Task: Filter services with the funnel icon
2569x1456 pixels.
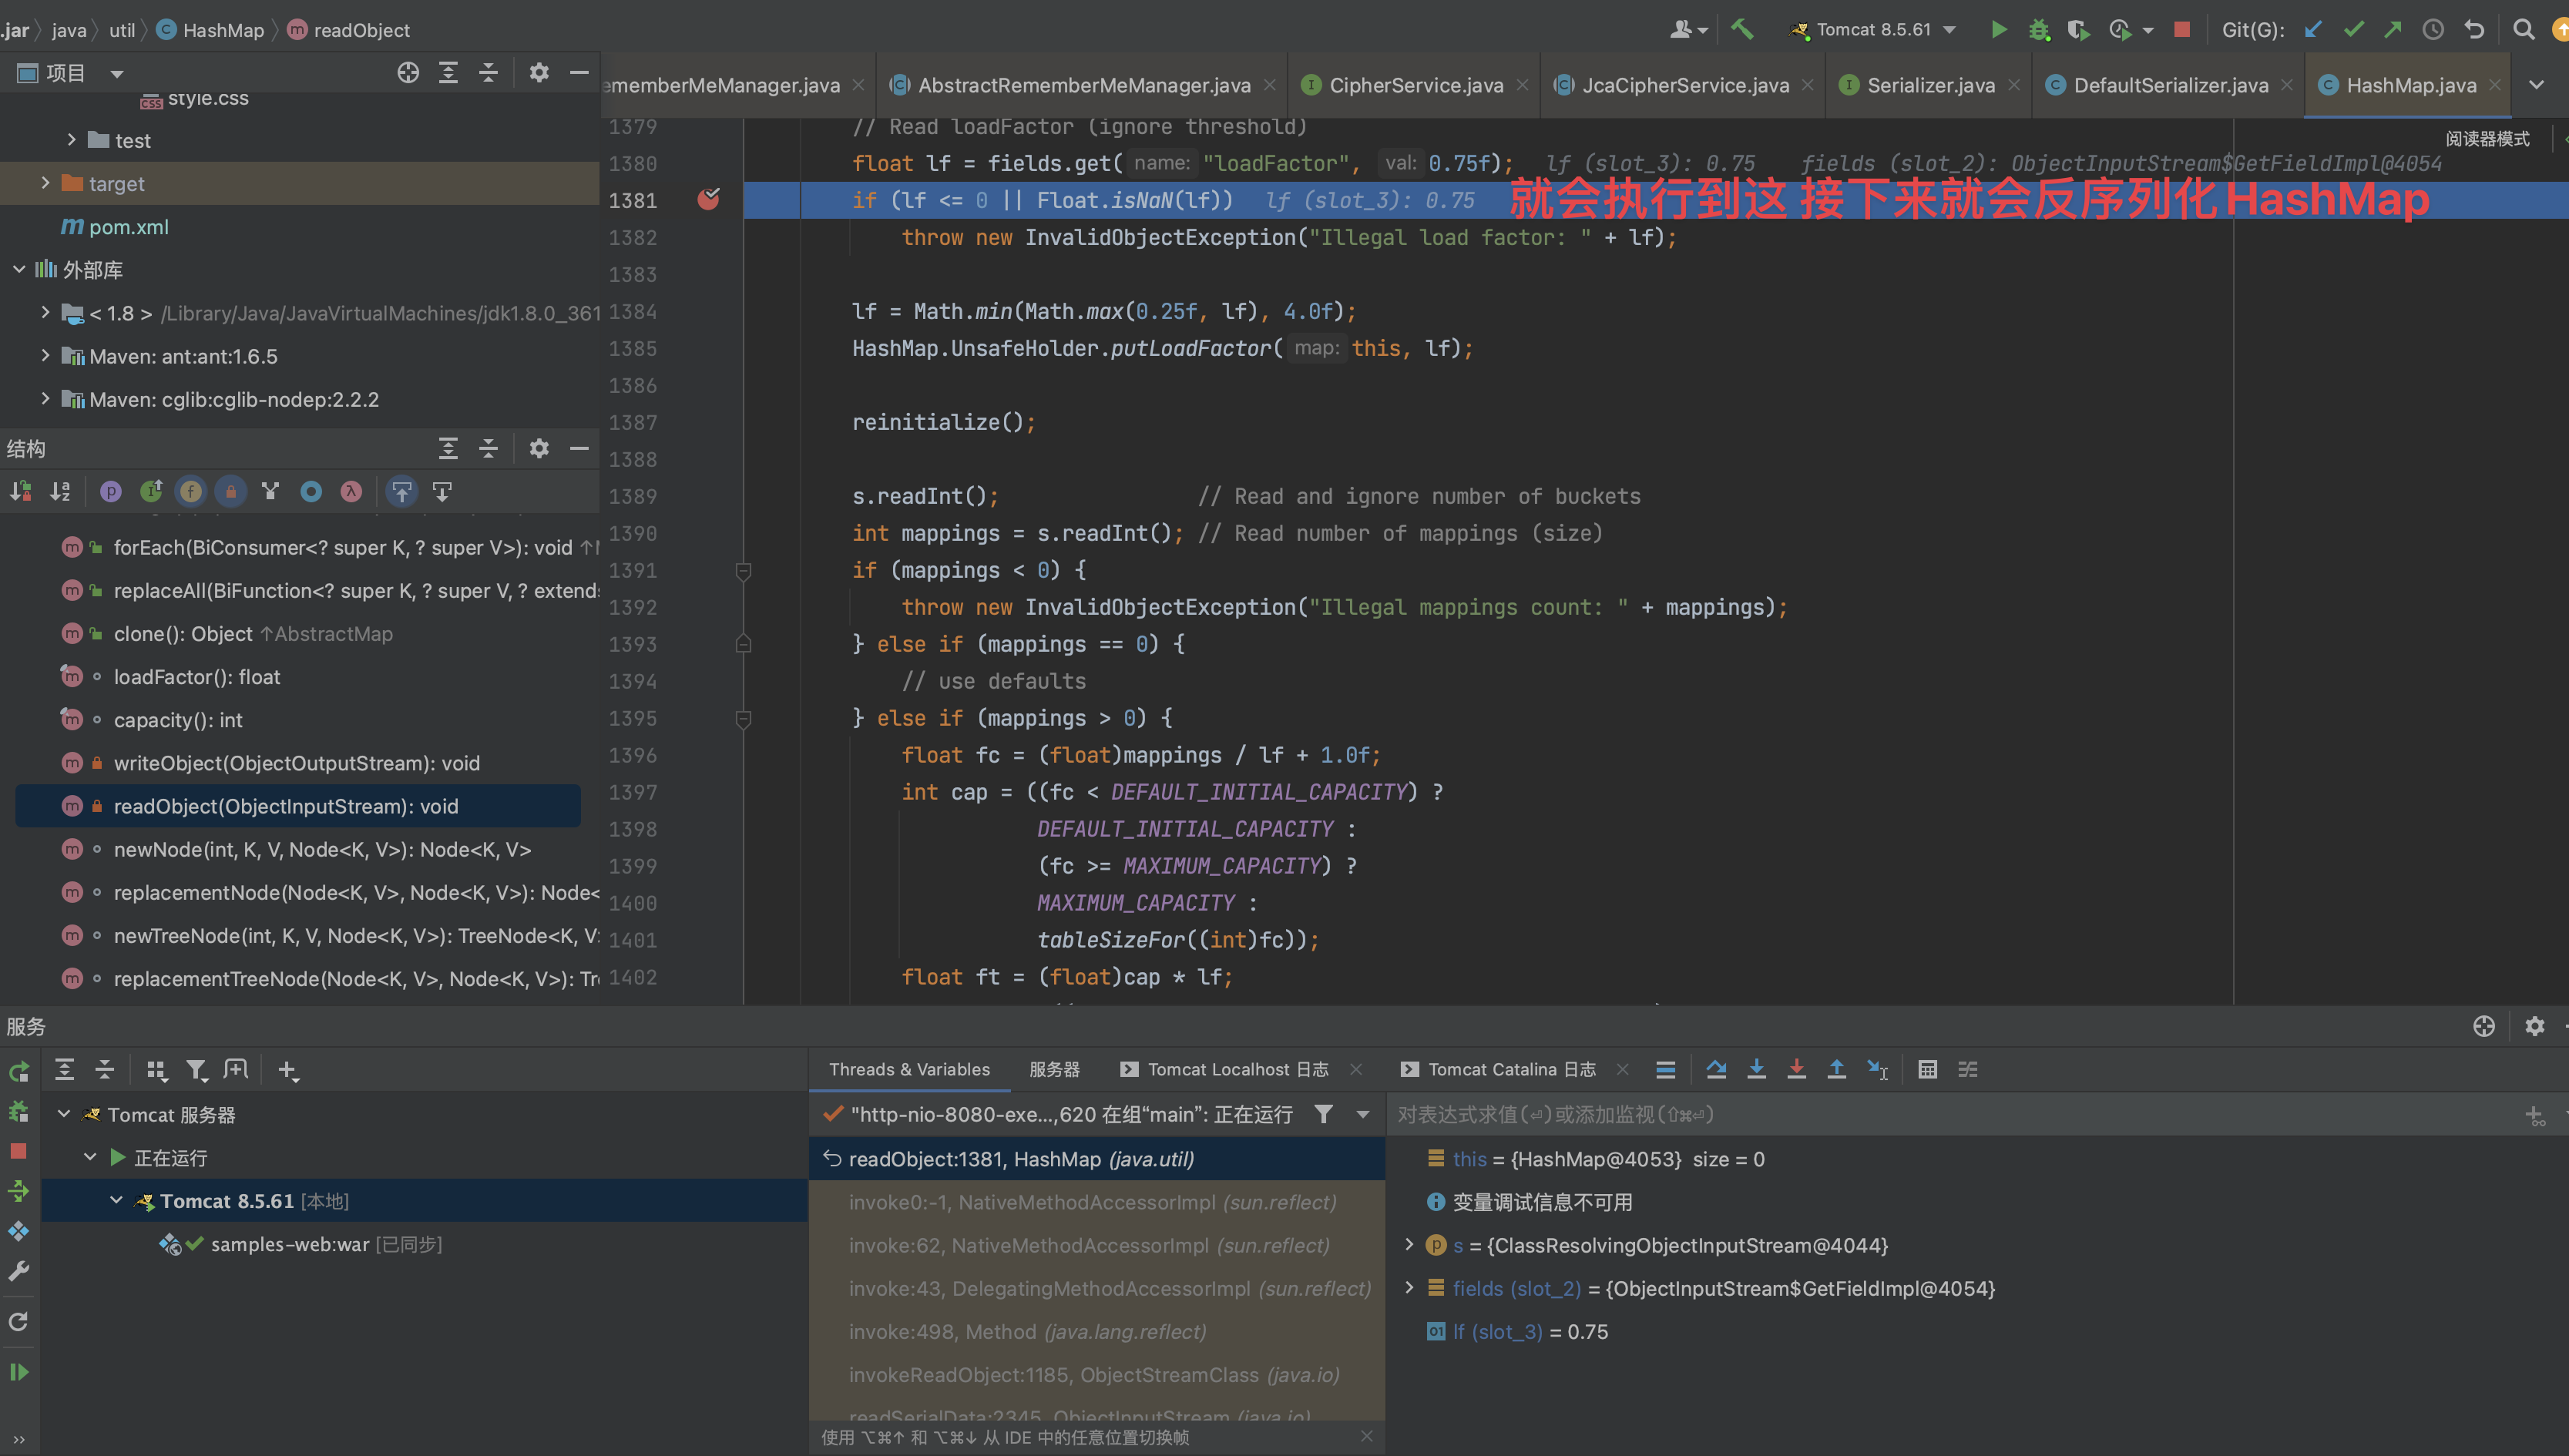Action: pyautogui.click(x=196, y=1070)
